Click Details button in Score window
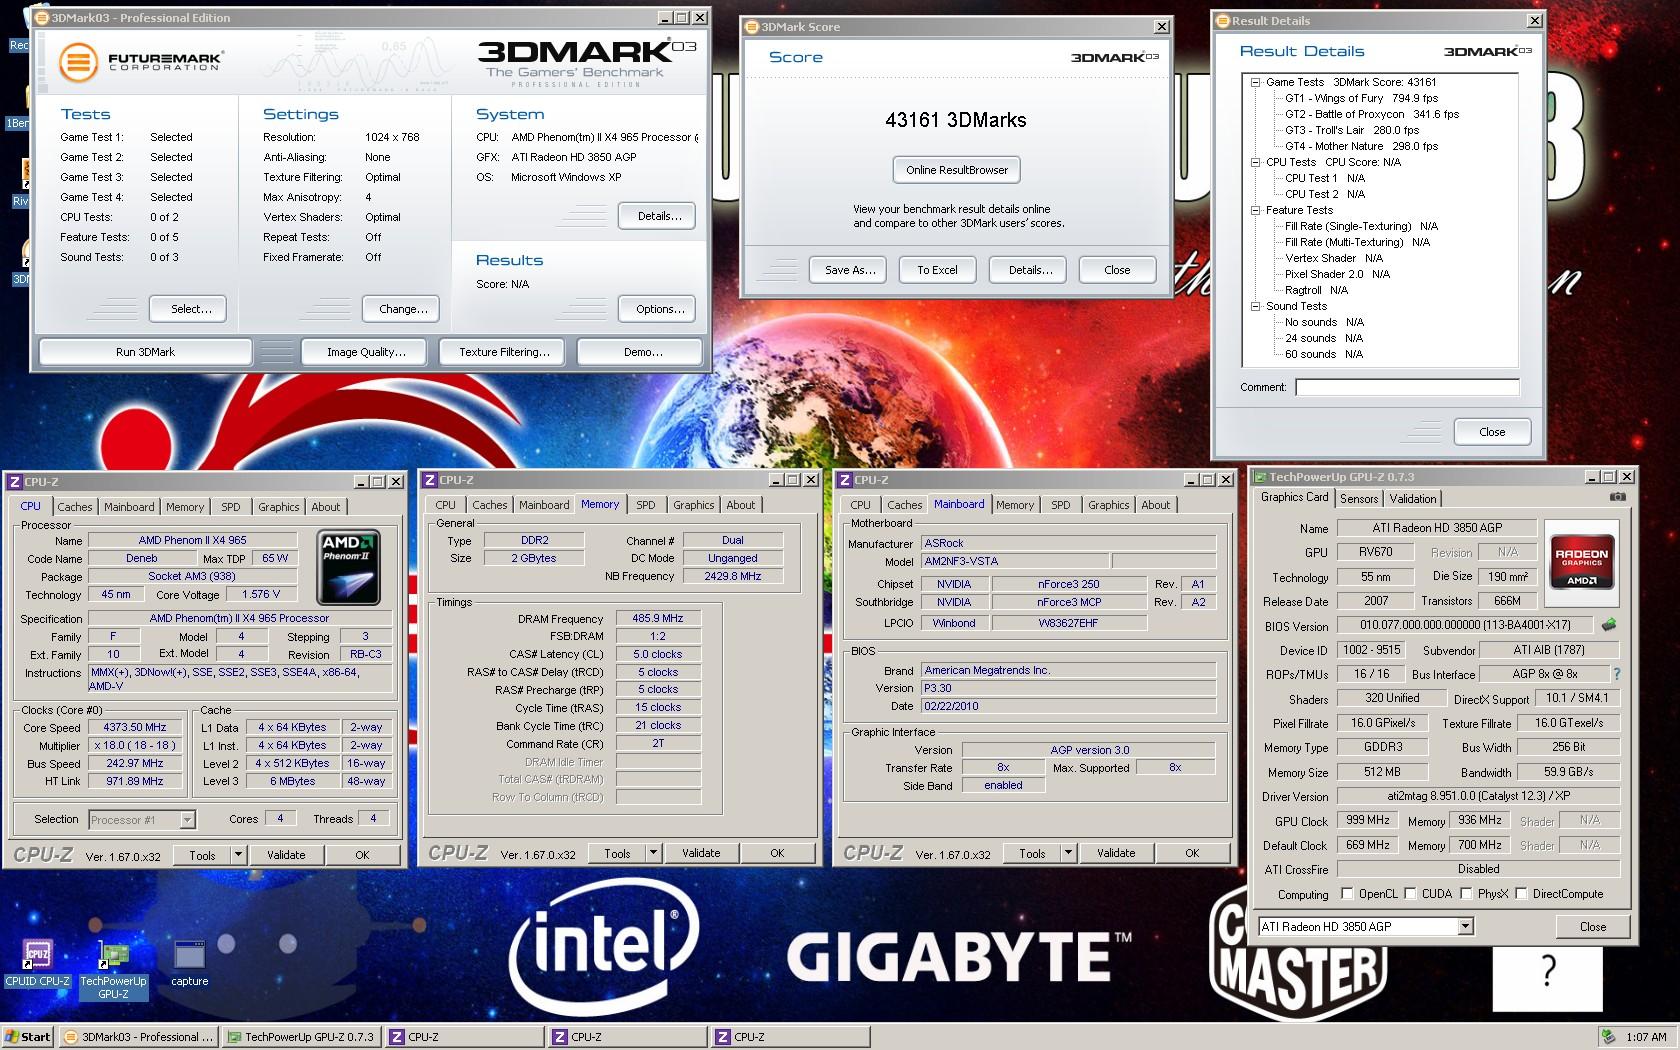Screen dimensions: 1680x1050 [x=1029, y=270]
